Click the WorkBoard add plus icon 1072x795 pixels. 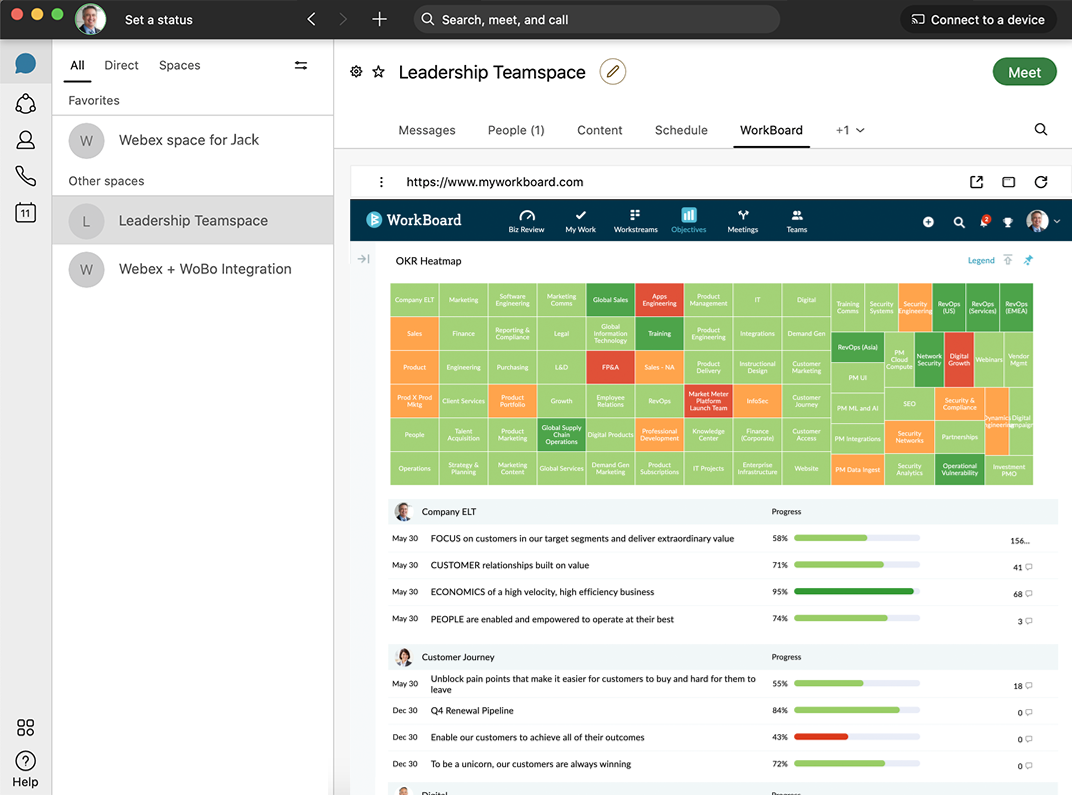point(928,221)
